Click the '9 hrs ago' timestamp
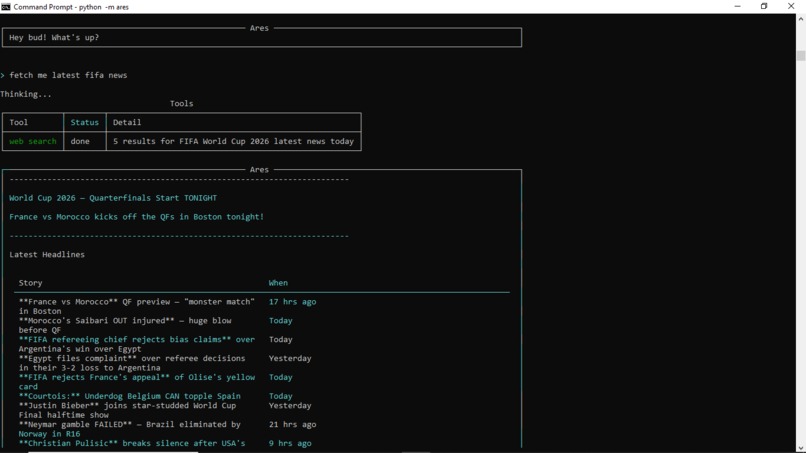806x453 pixels. (290, 443)
